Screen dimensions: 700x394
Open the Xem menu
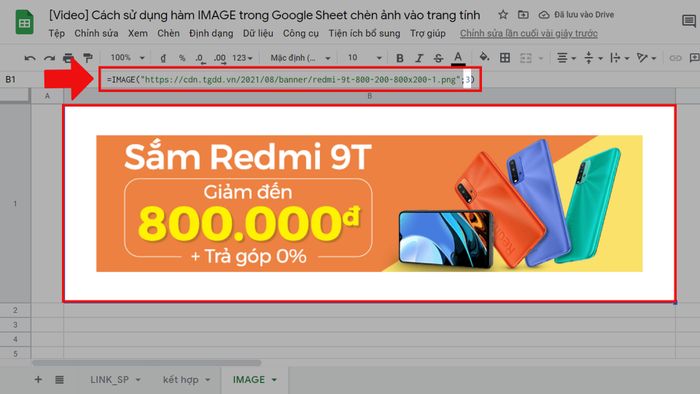point(138,33)
